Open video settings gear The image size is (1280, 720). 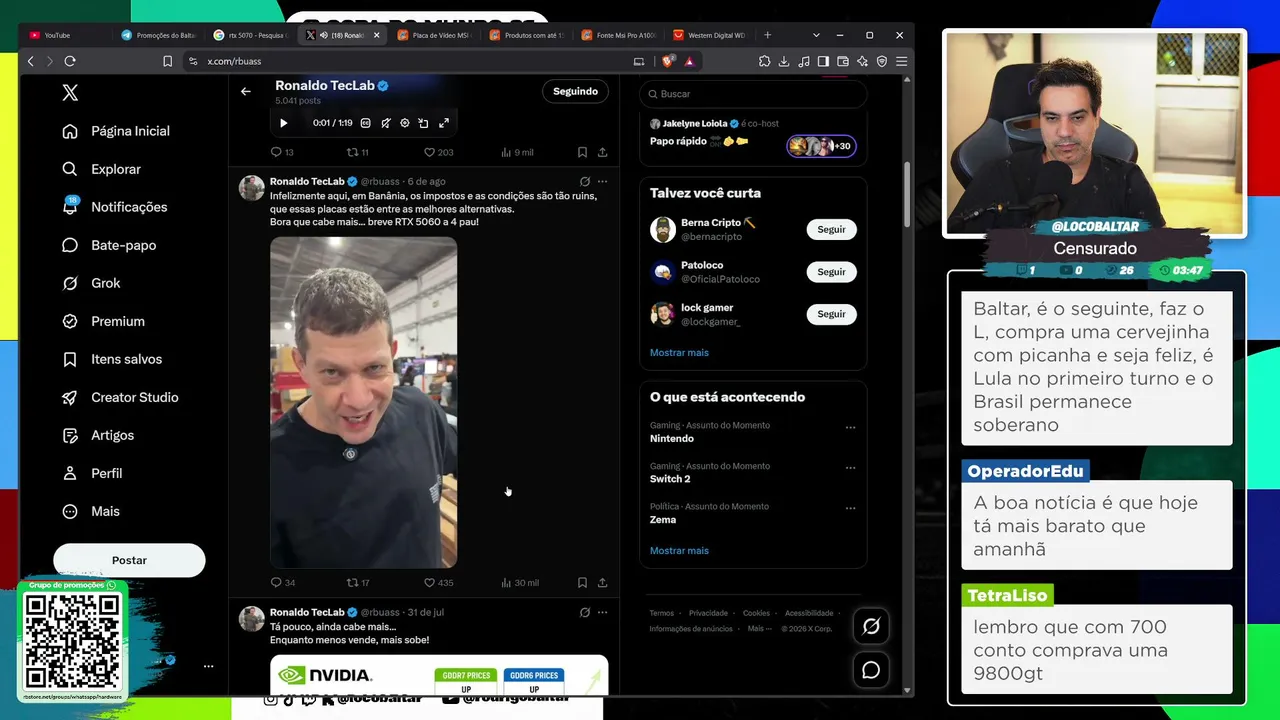(404, 123)
